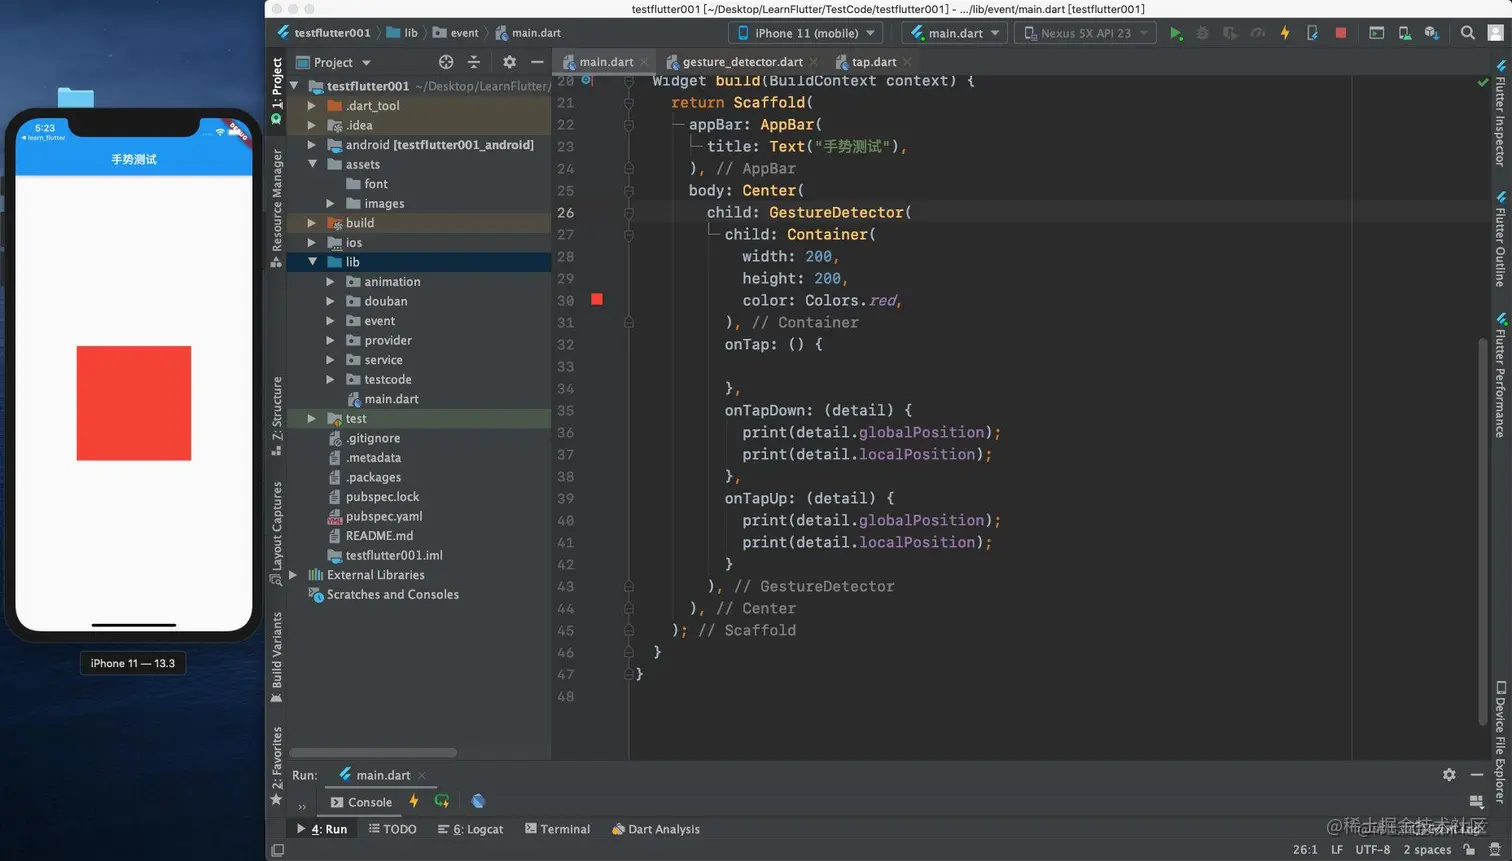Collapse the lib folder in project tree

tap(313, 262)
